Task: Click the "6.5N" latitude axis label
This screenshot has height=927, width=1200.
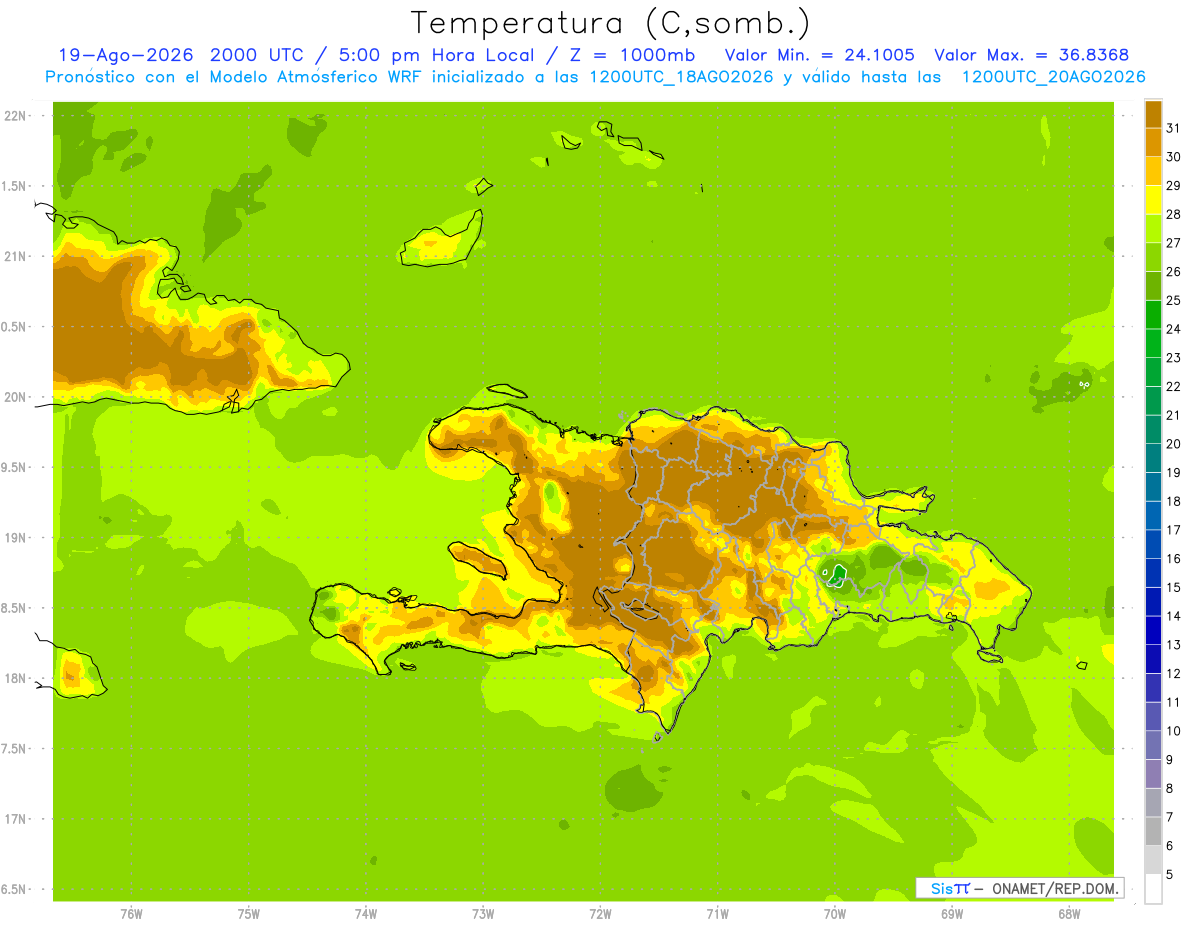Action: coord(15,889)
